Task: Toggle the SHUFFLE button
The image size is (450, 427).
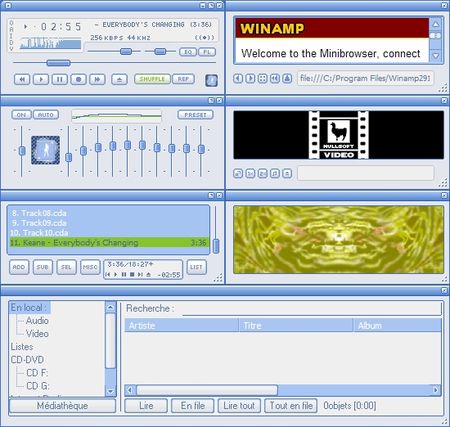Action: pos(152,79)
